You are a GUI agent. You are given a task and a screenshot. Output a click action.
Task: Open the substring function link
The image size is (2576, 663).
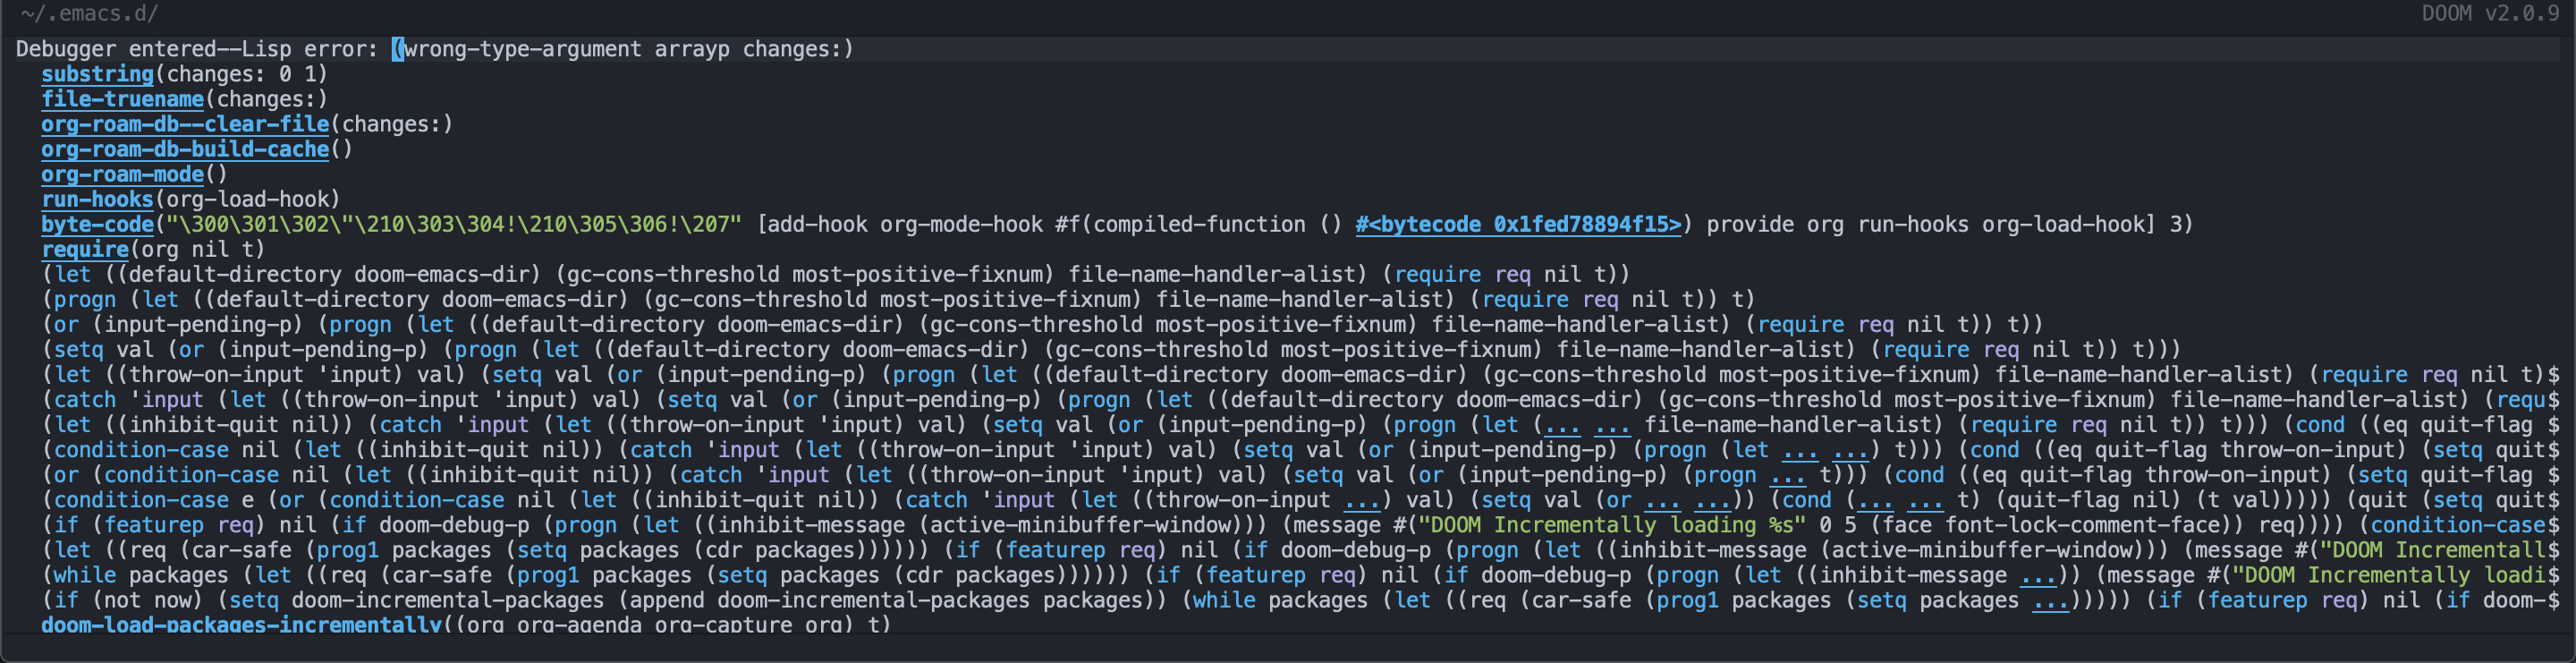[x=97, y=74]
